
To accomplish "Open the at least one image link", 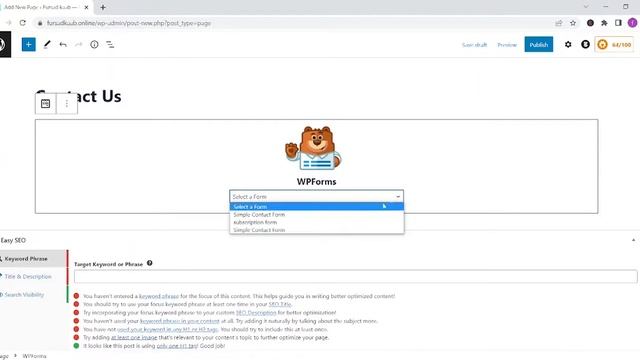I will [134, 338].
